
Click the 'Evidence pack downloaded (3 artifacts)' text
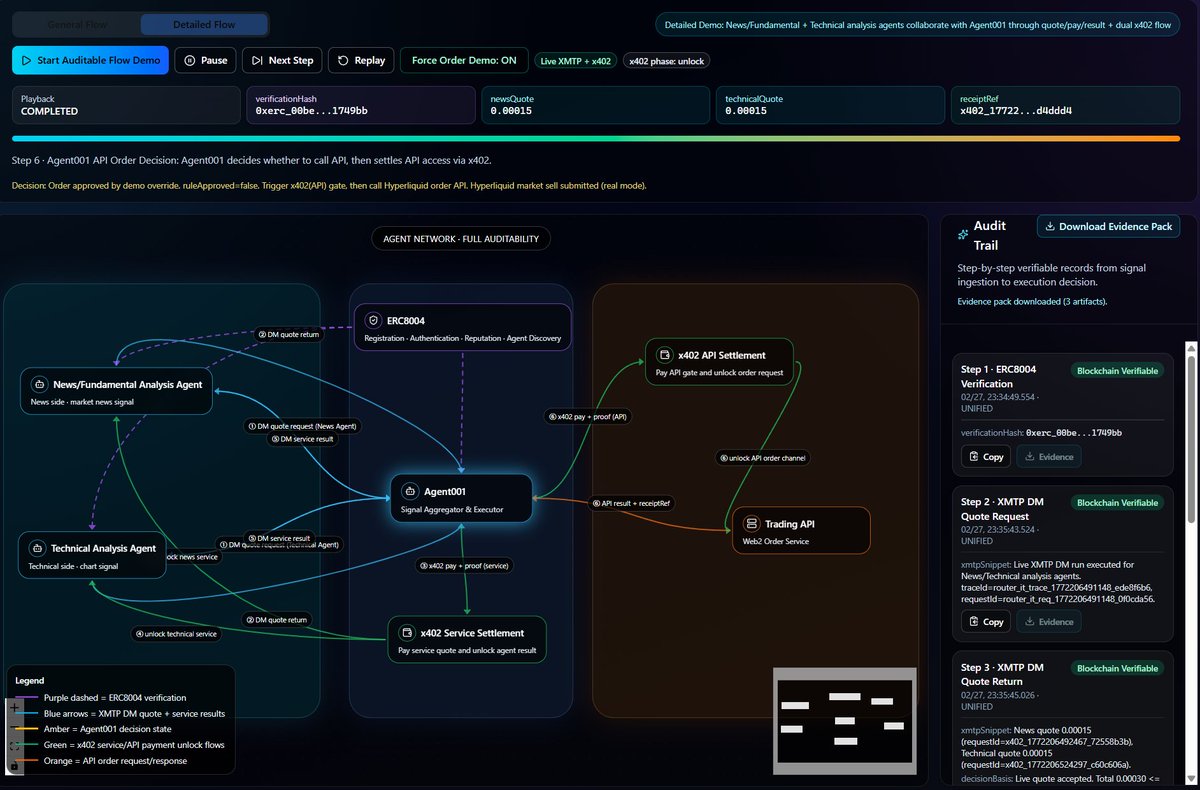coord(1032,301)
